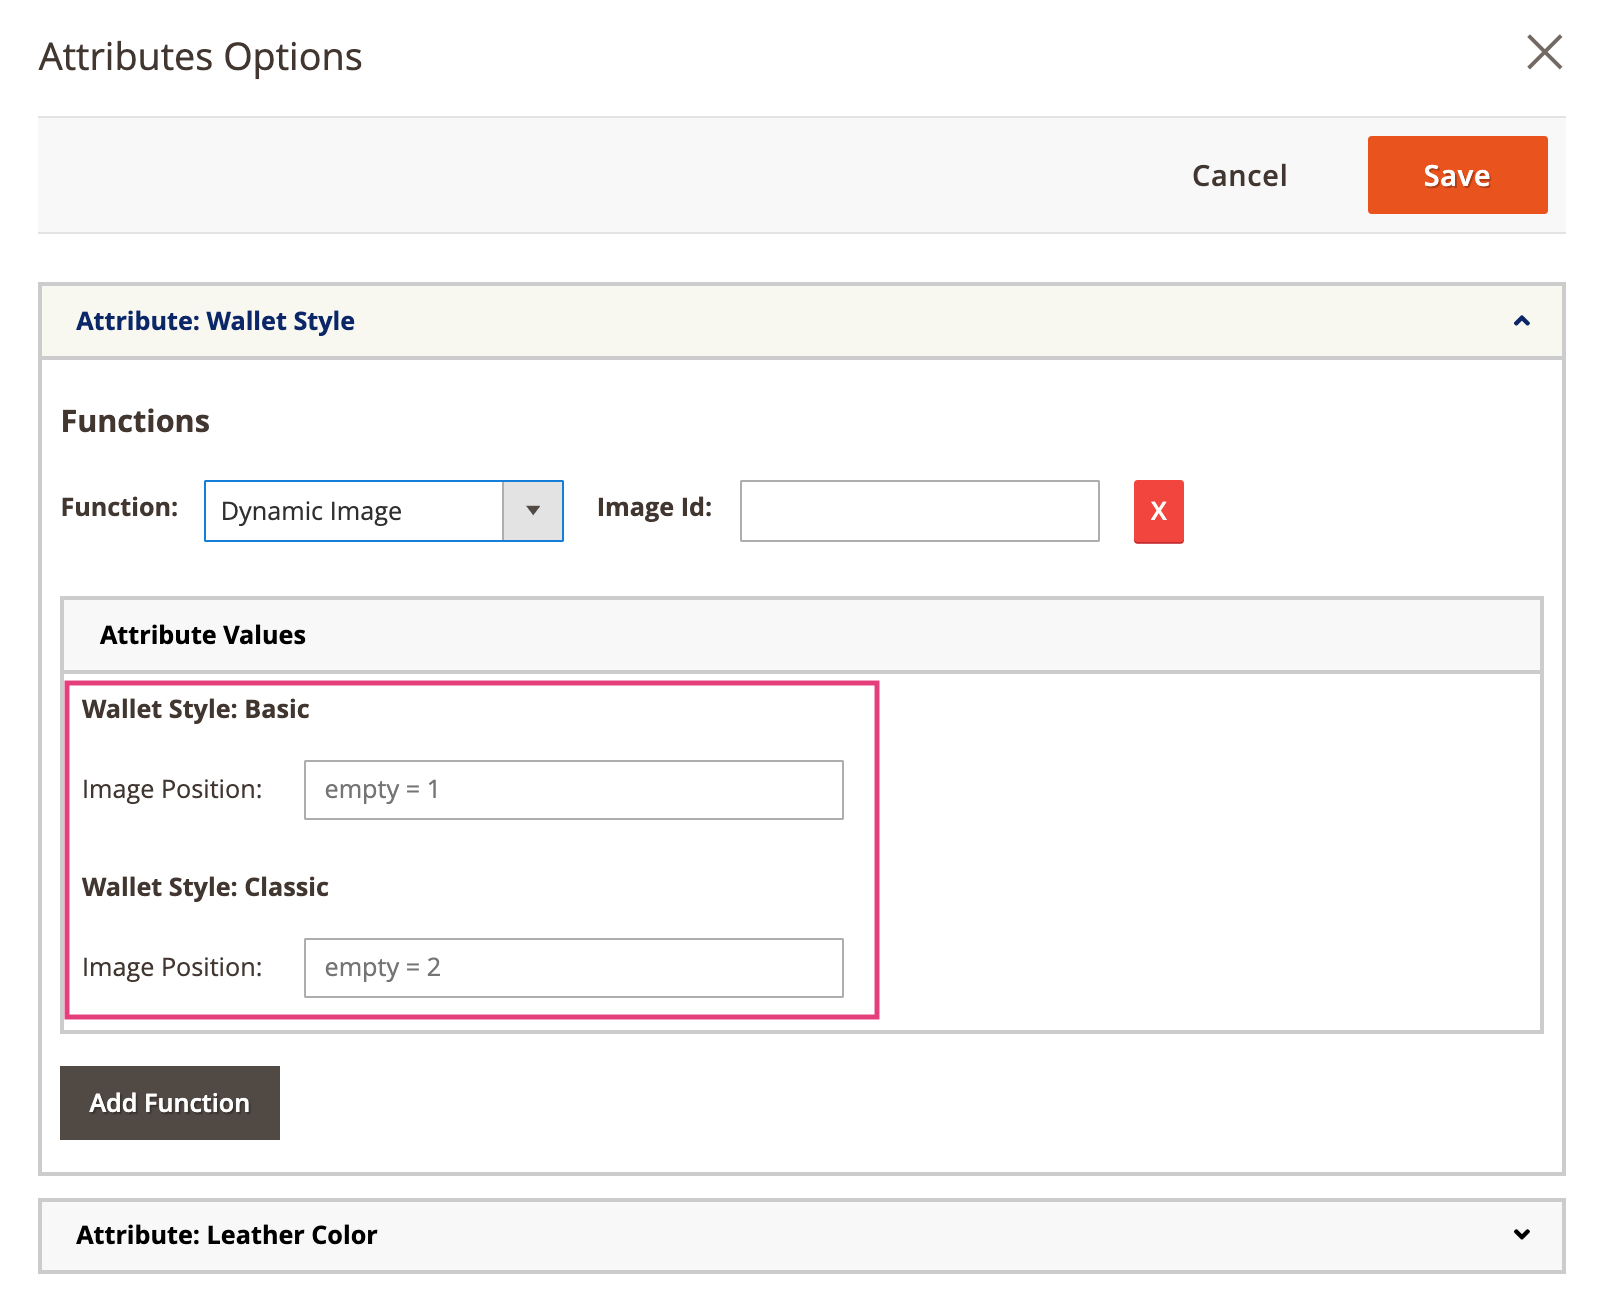The height and width of the screenshot is (1306, 1612).
Task: Click the Attributes Options title
Action: tap(199, 56)
